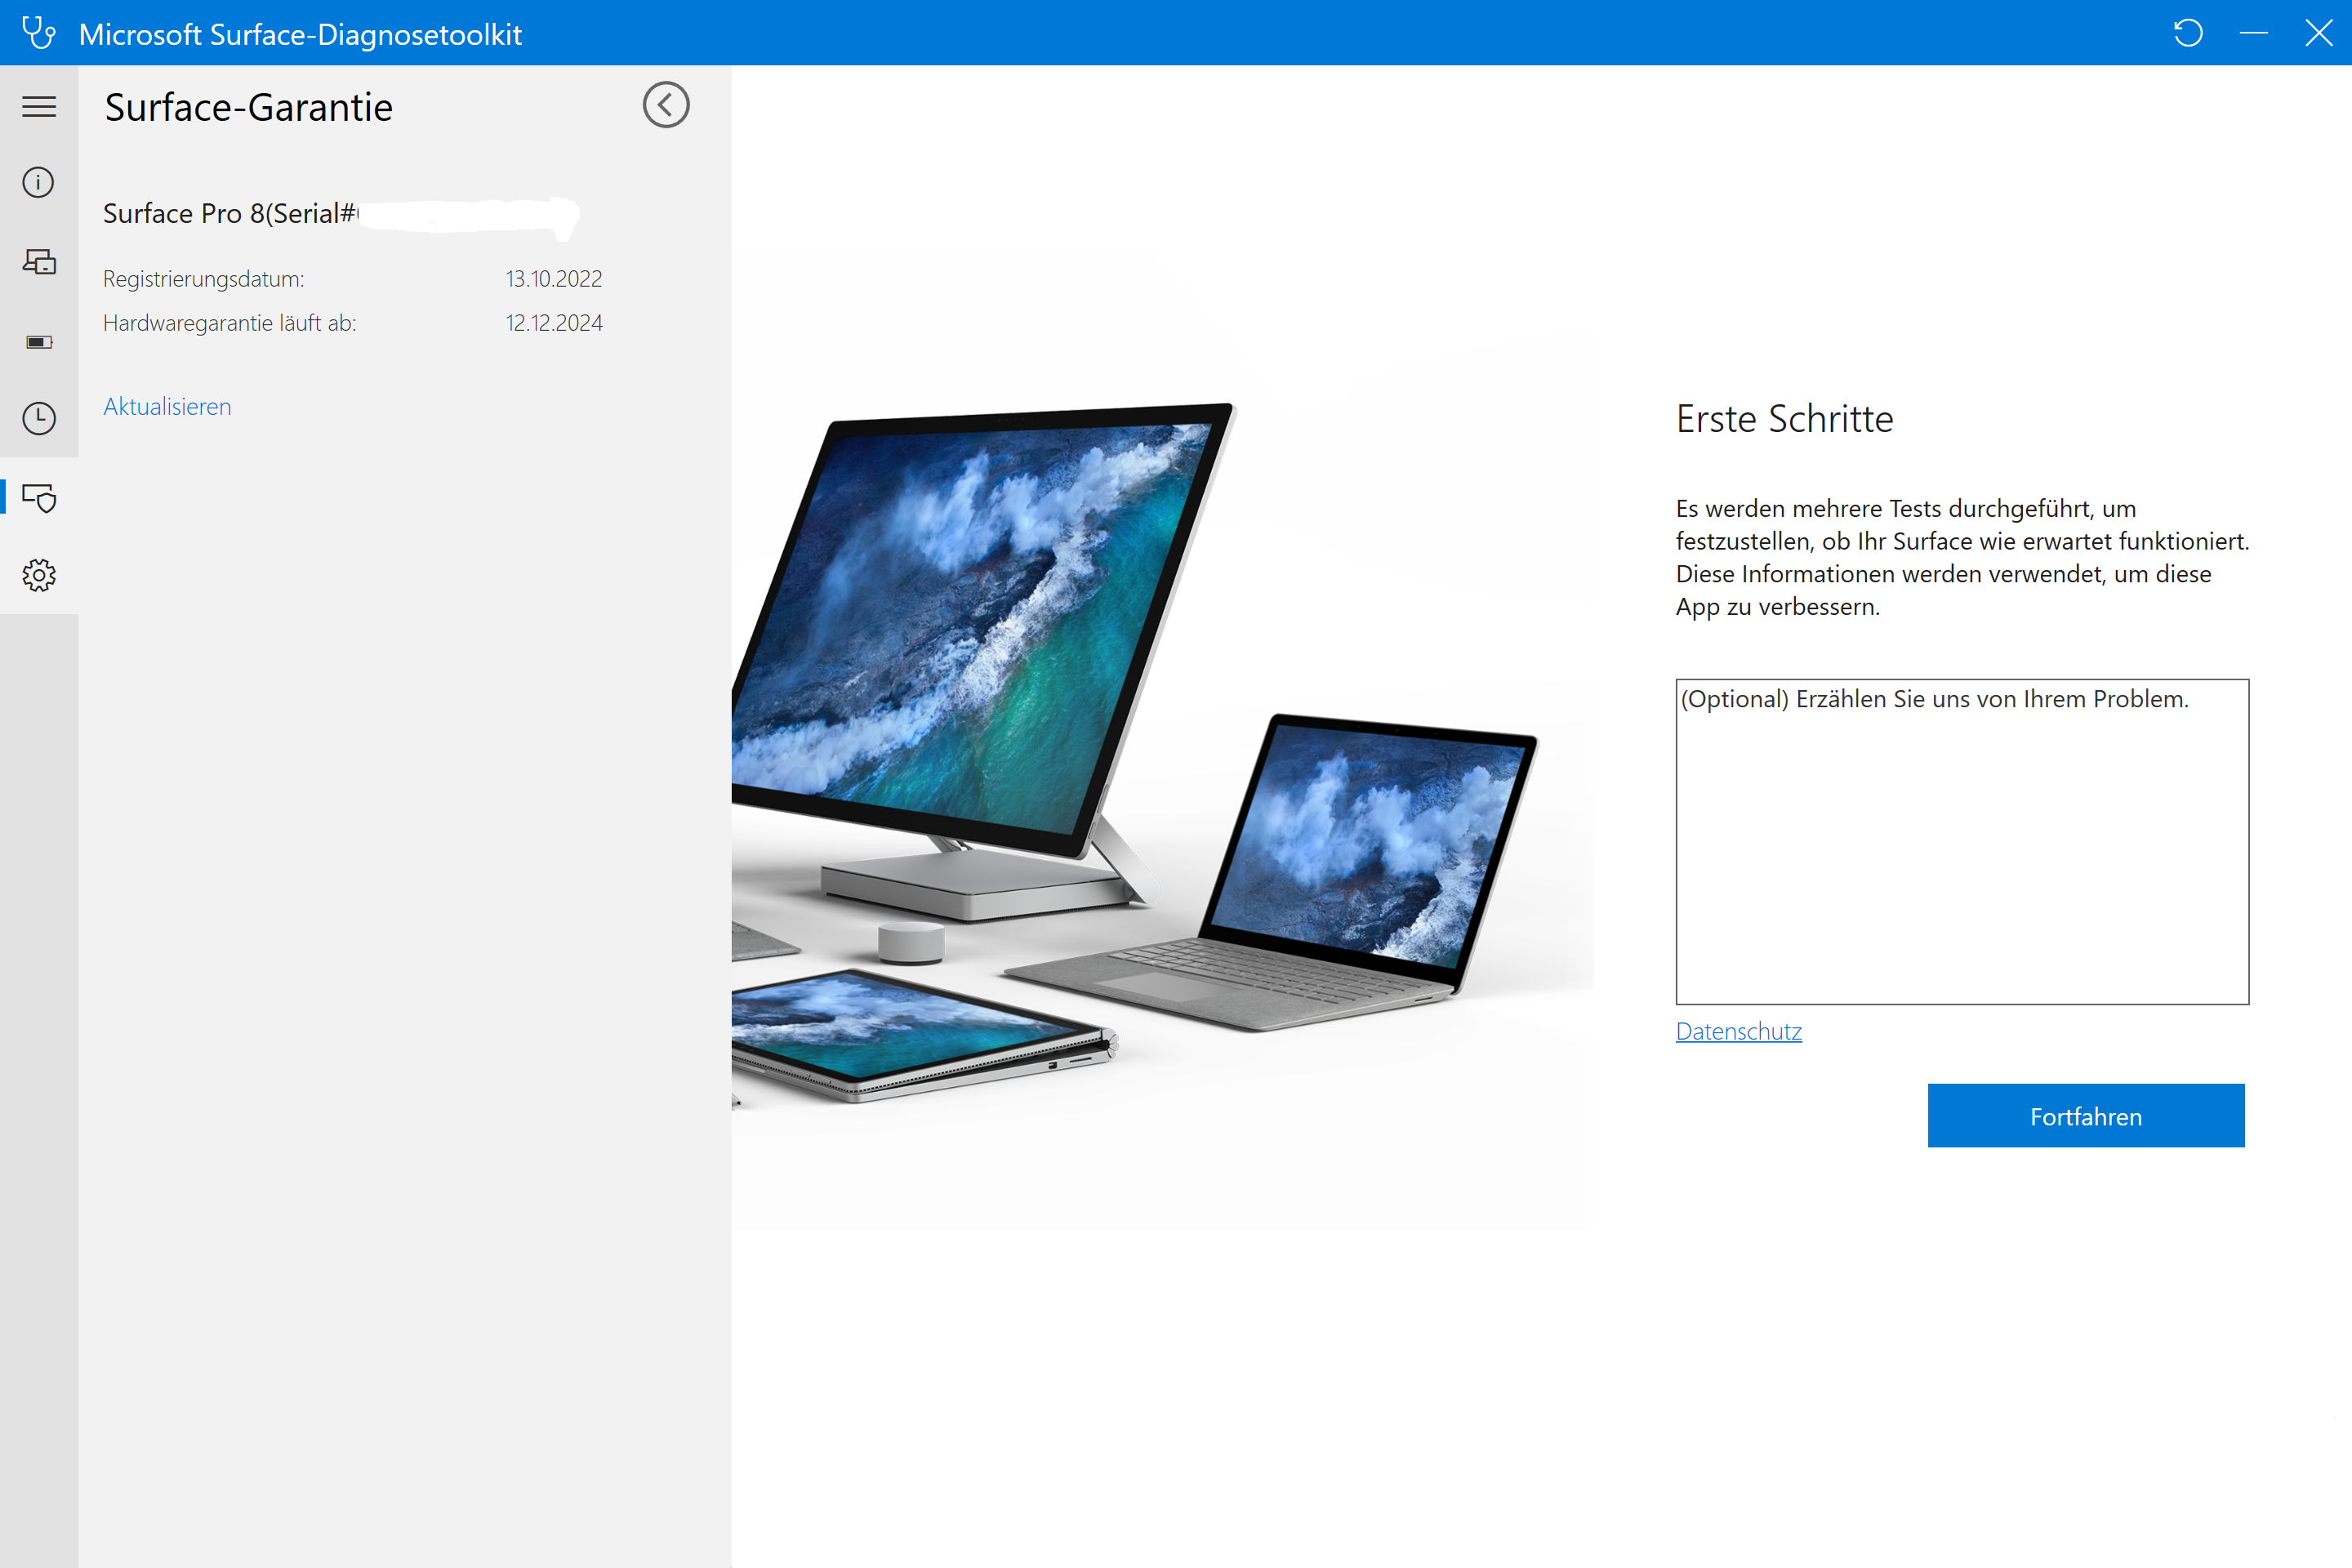Collapse Surface-Garantie panel with back arrow
This screenshot has width=2352, height=1568.
(666, 105)
